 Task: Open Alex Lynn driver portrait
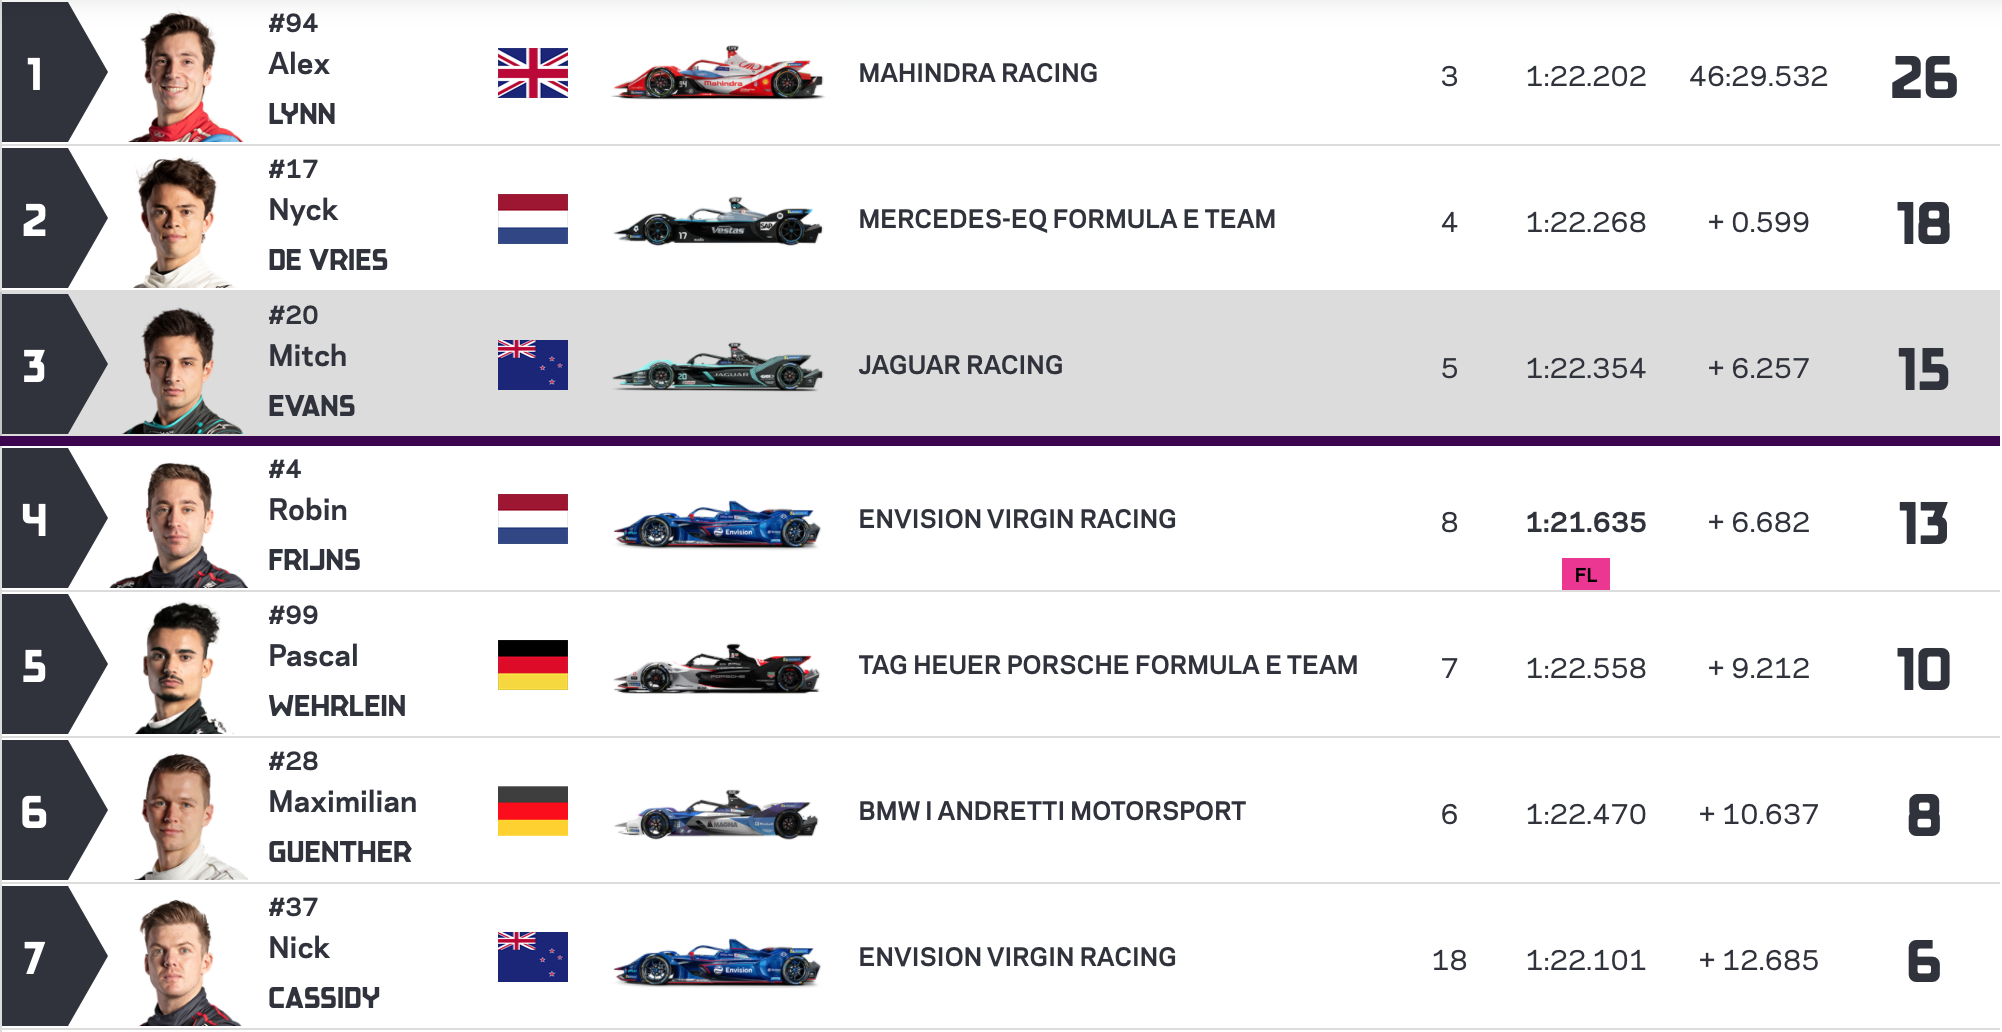(x=184, y=76)
